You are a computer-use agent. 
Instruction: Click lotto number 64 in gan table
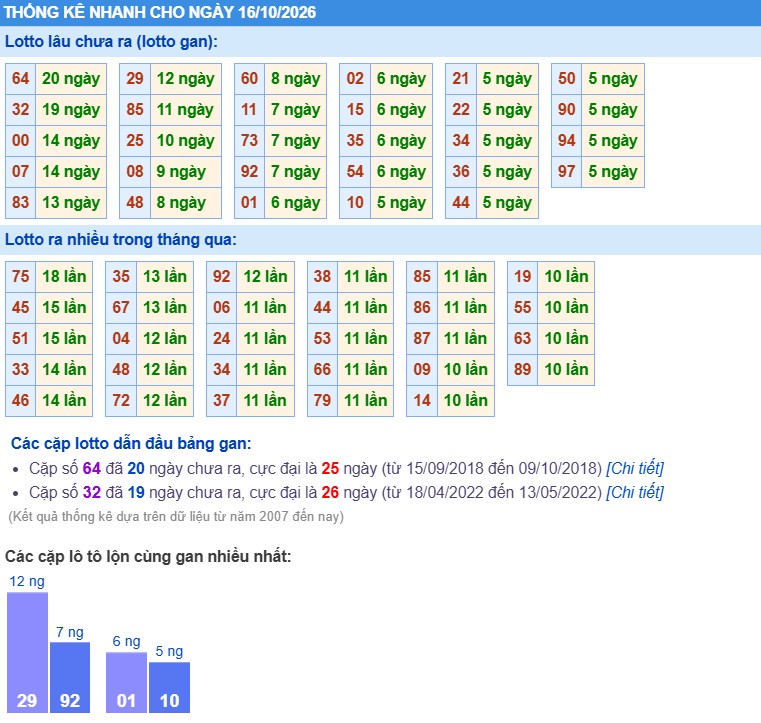20,79
